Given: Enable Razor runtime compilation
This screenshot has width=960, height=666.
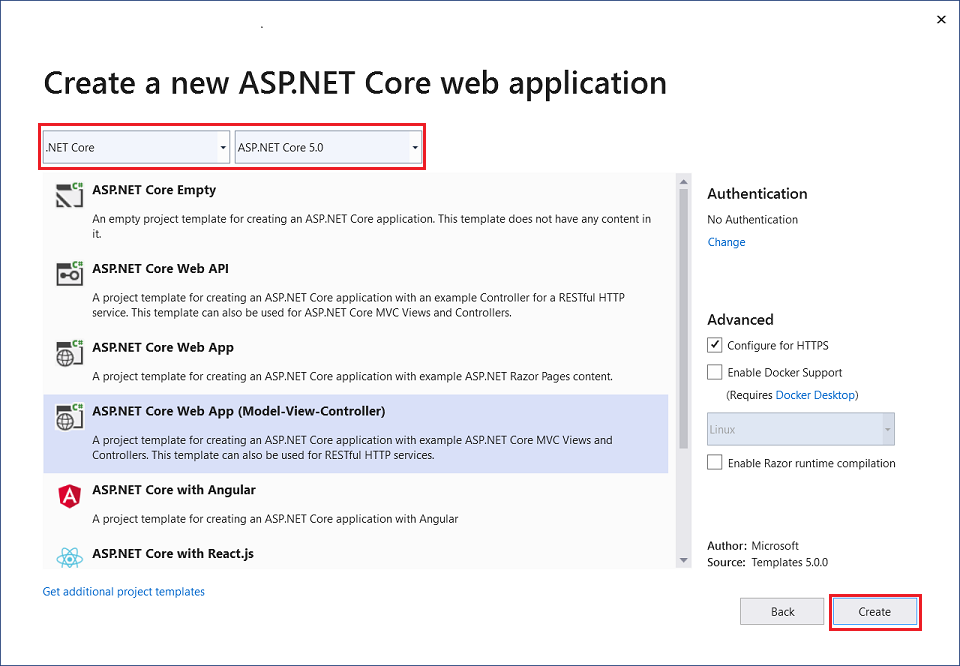Looking at the screenshot, I should click(715, 463).
